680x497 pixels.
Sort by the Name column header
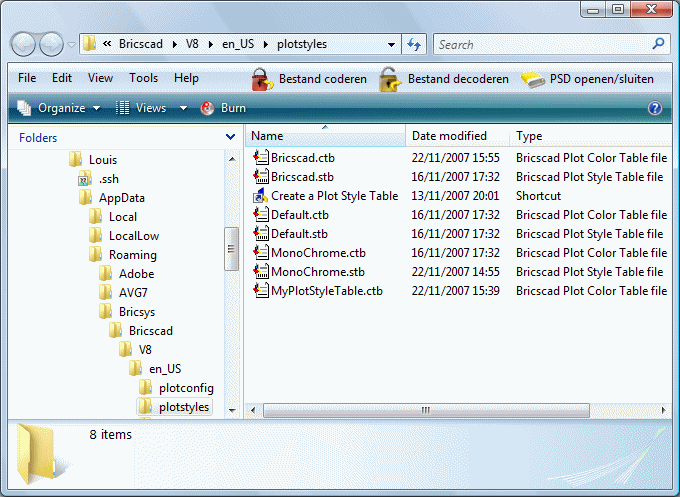point(326,136)
